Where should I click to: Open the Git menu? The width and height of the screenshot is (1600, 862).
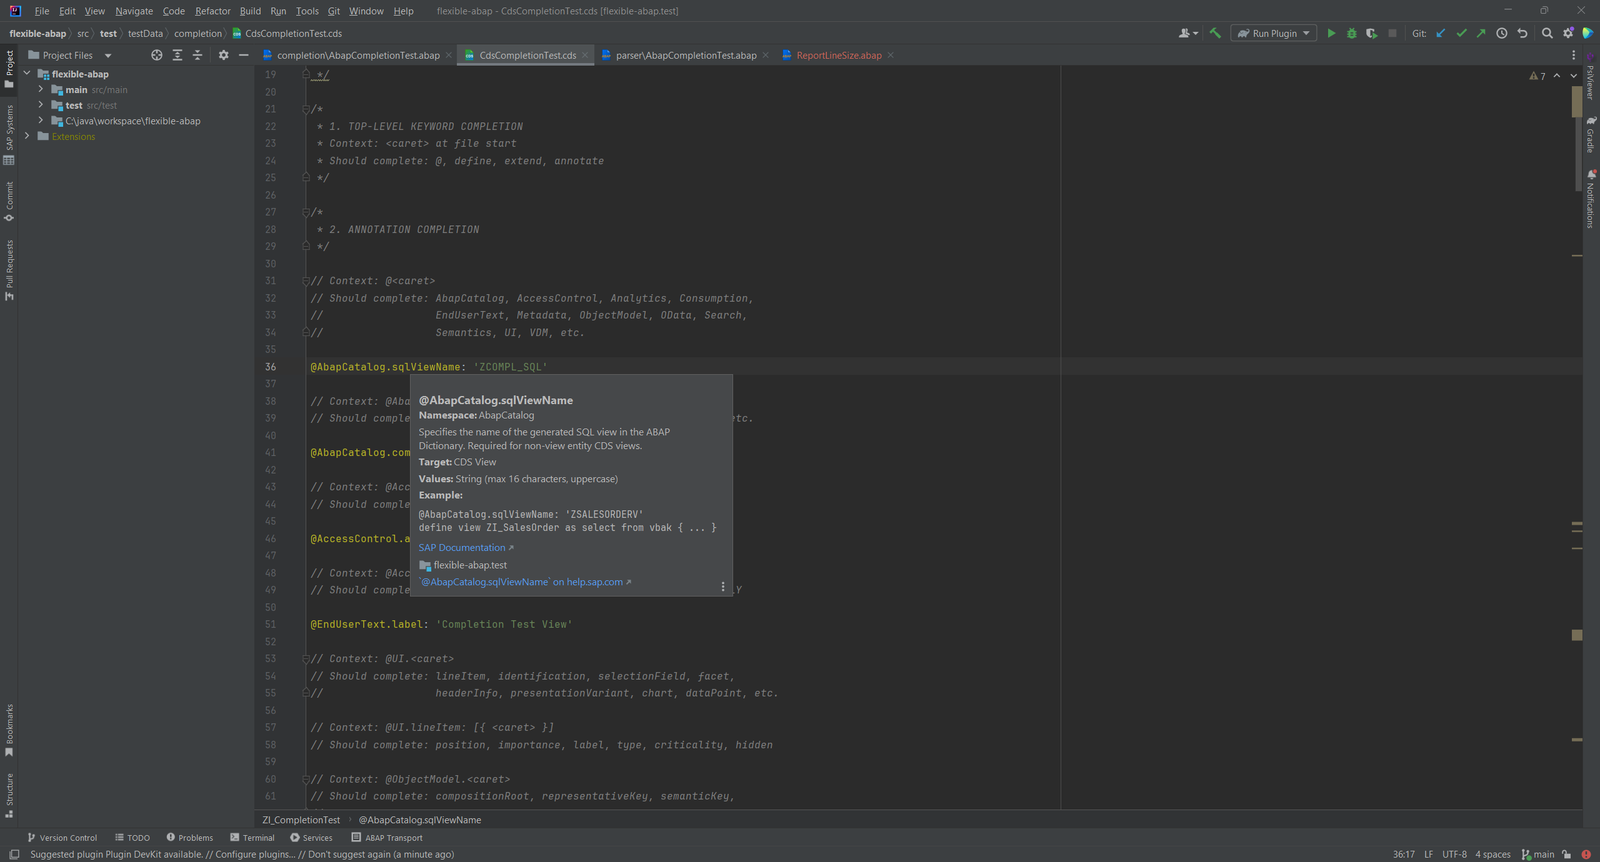(x=334, y=11)
